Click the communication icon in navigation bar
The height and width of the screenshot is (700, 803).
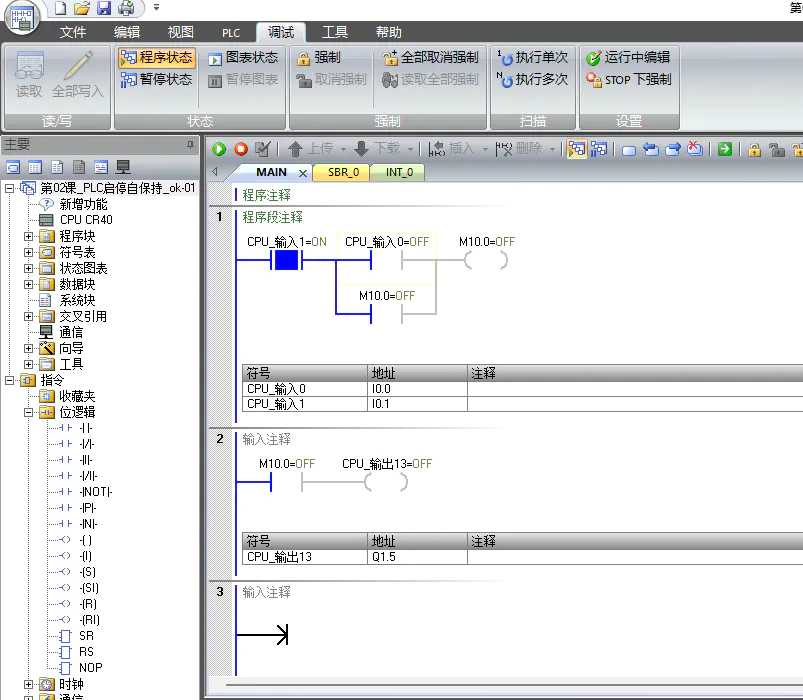pos(123,167)
